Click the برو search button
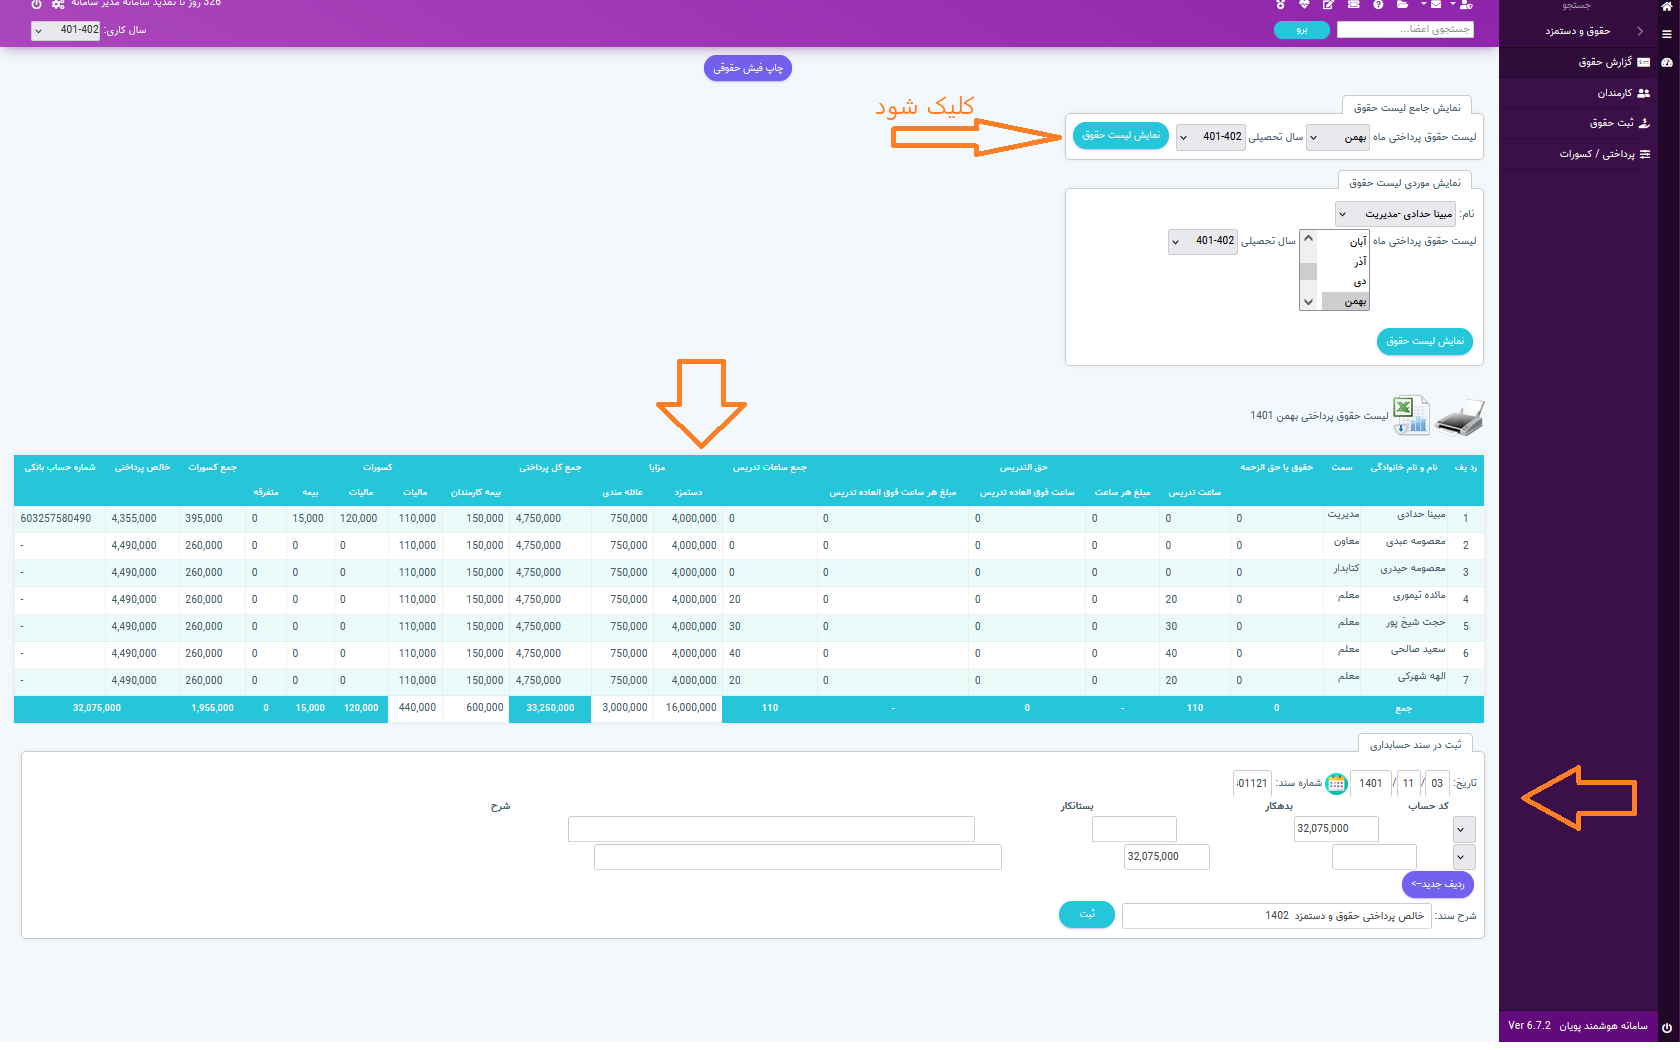Image resolution: width=1680 pixels, height=1050 pixels. [1302, 30]
